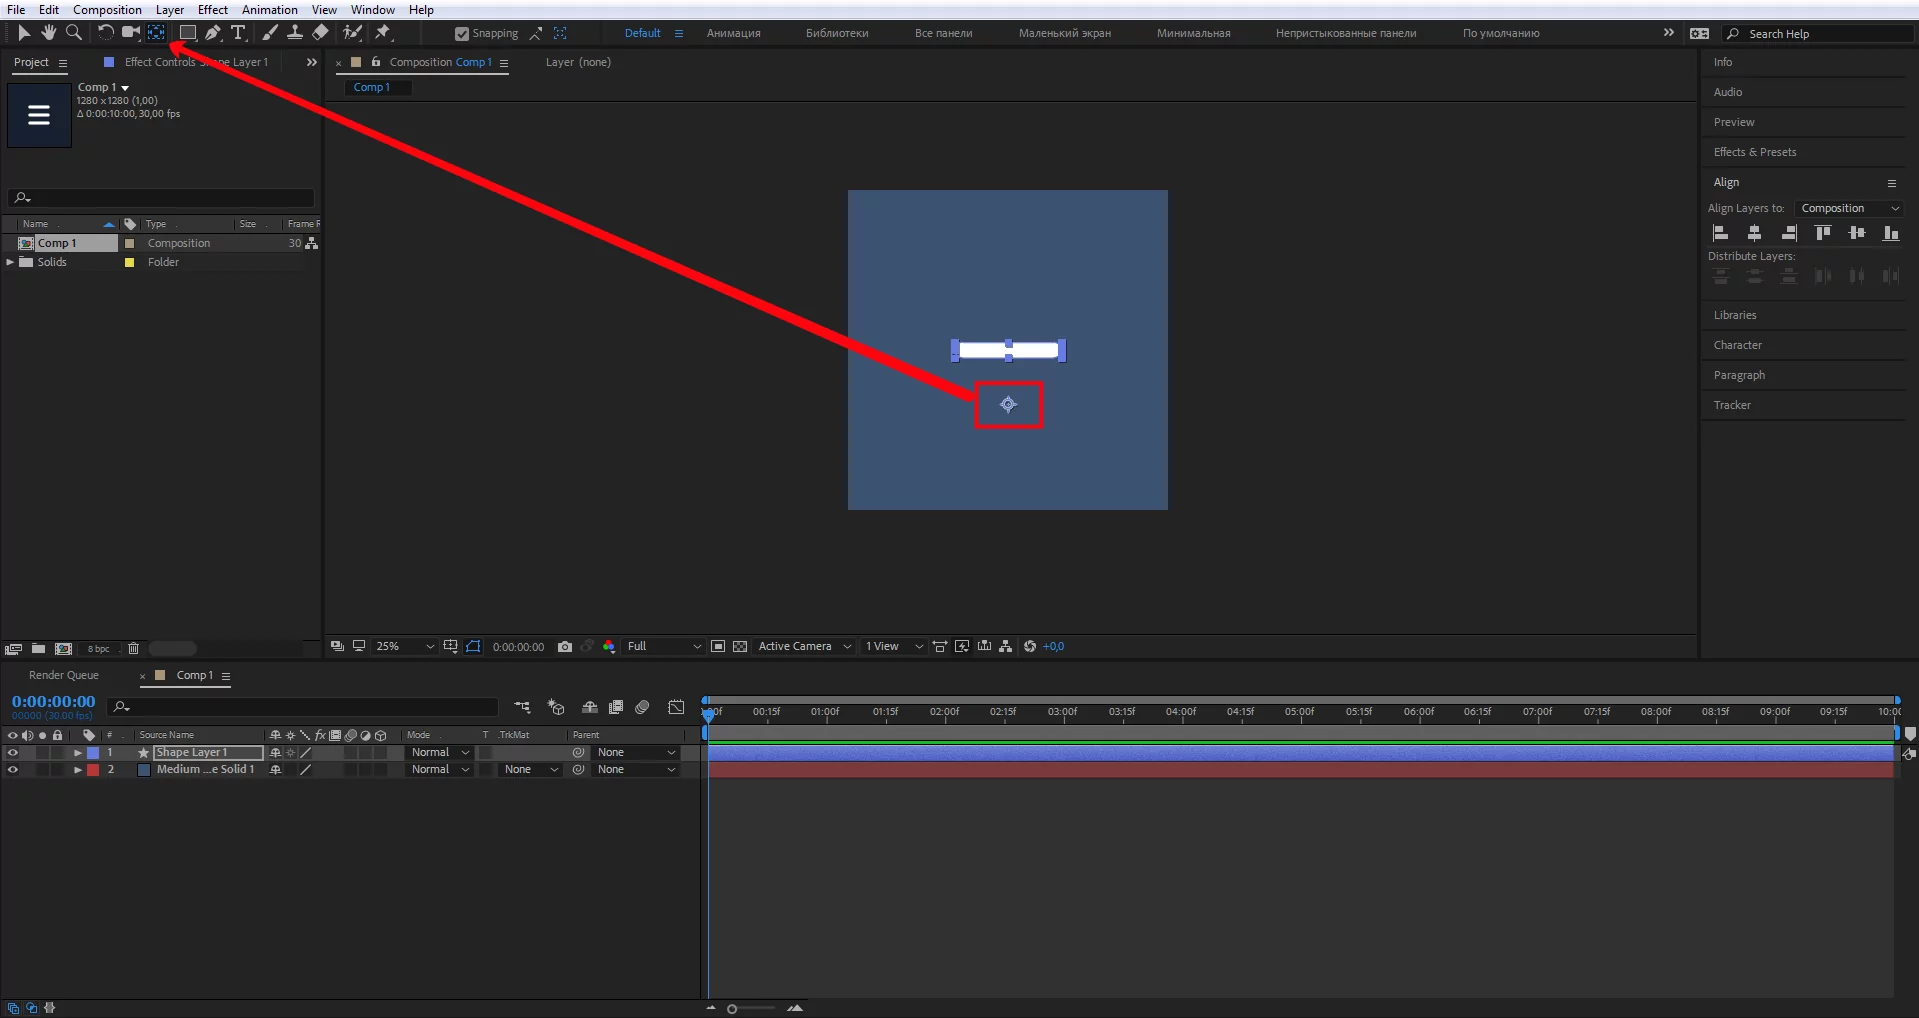Toggle the Snapping checkbox
This screenshot has width=1919, height=1018.
(x=461, y=34)
